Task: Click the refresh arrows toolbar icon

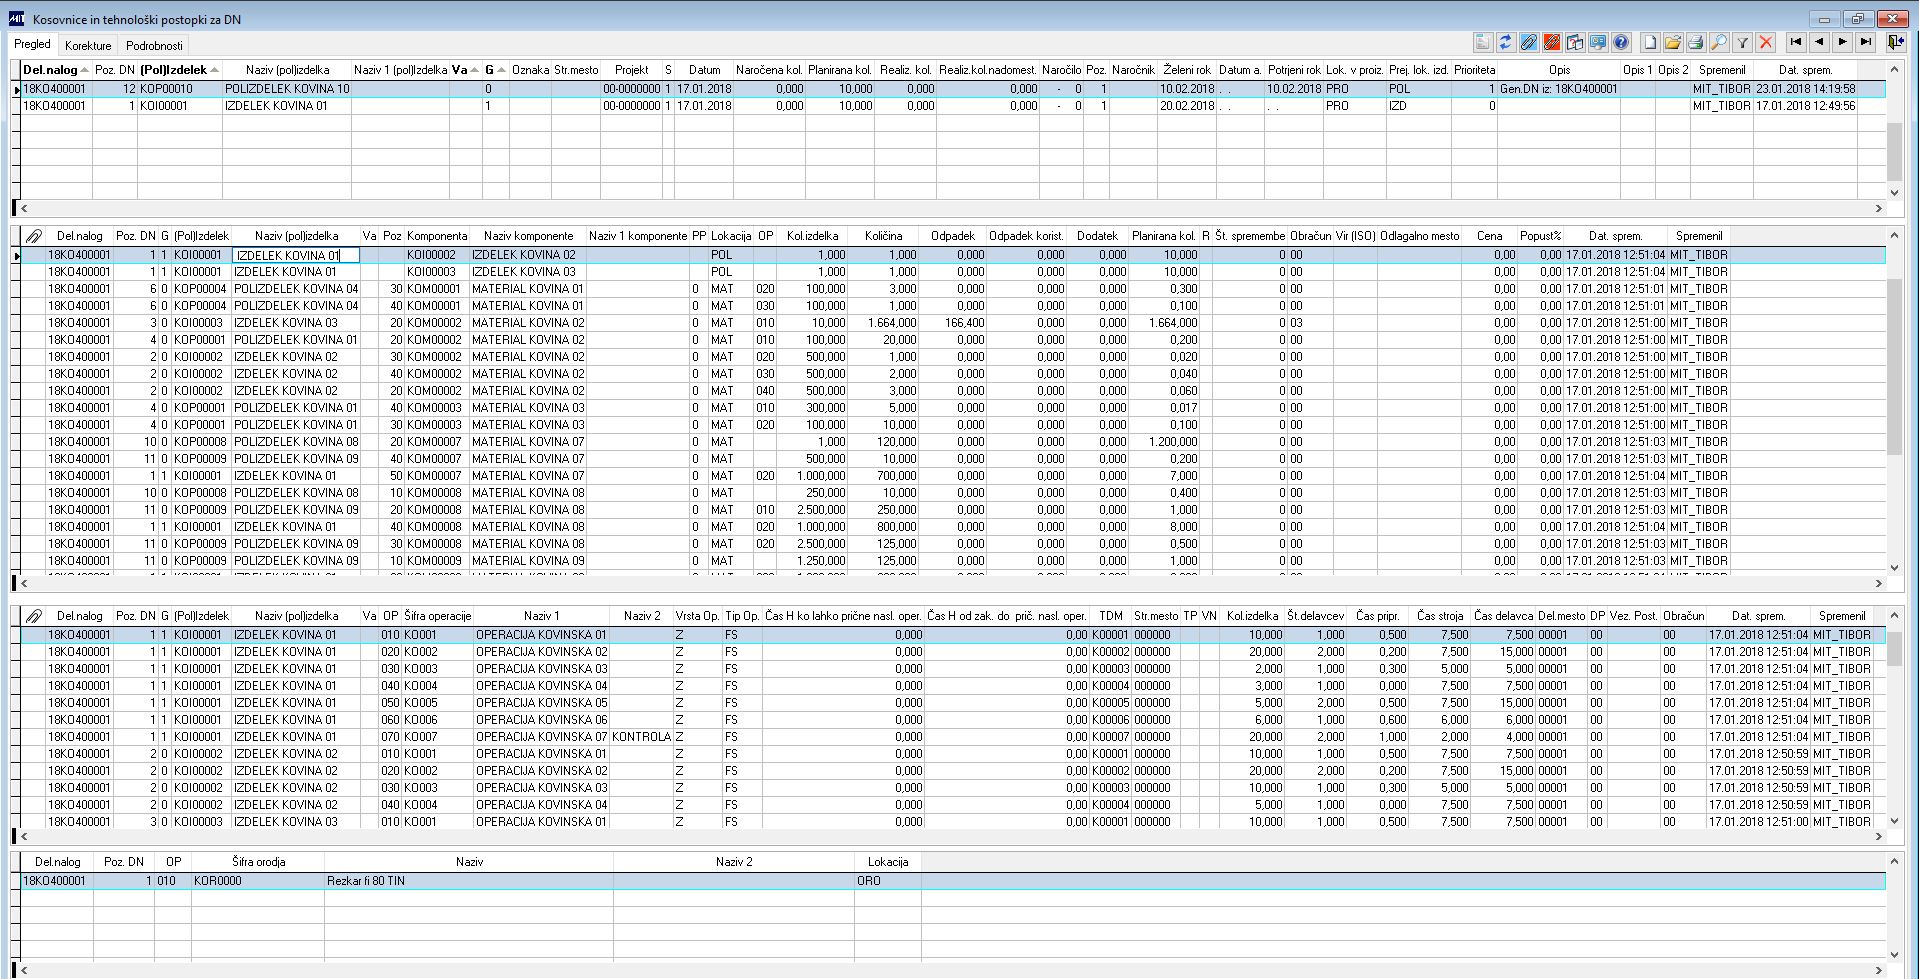Action: [1505, 42]
